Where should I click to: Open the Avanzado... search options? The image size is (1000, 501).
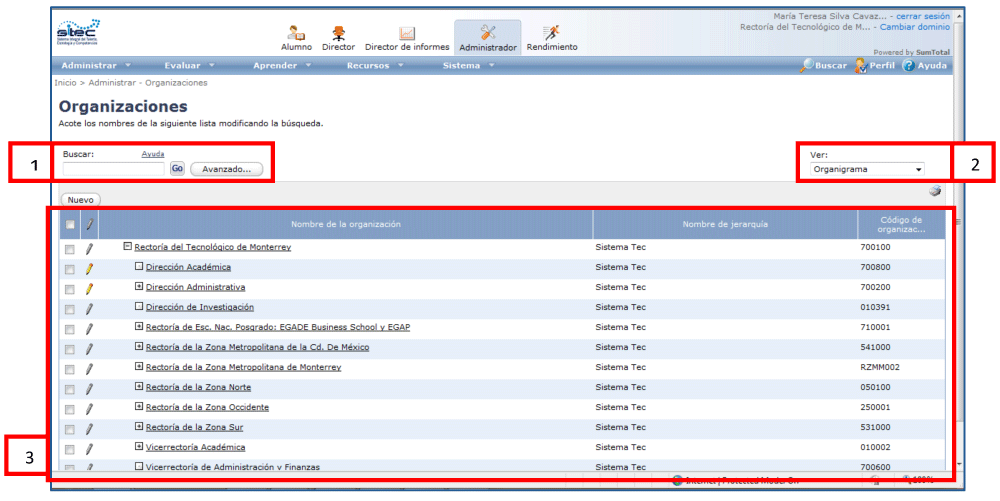point(226,170)
